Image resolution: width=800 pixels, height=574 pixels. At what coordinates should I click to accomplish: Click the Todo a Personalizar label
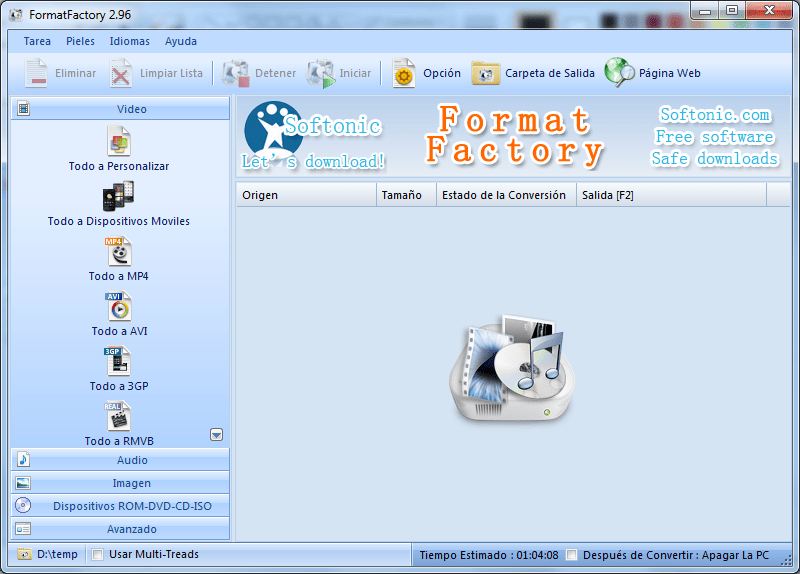(x=119, y=166)
